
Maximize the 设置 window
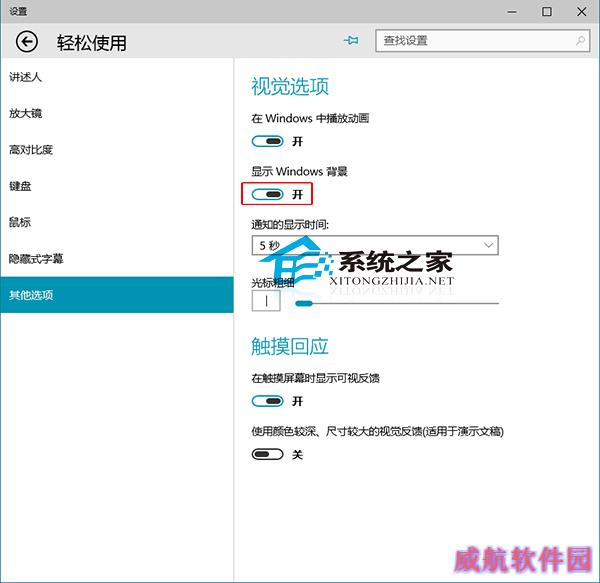pos(547,12)
